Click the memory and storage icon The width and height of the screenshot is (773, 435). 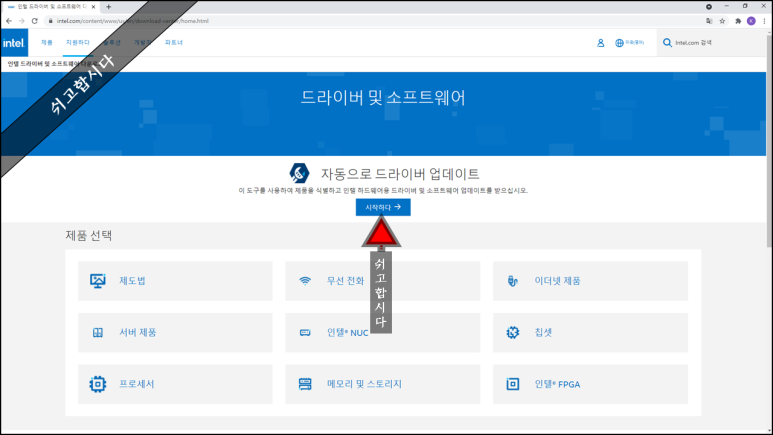[305, 384]
